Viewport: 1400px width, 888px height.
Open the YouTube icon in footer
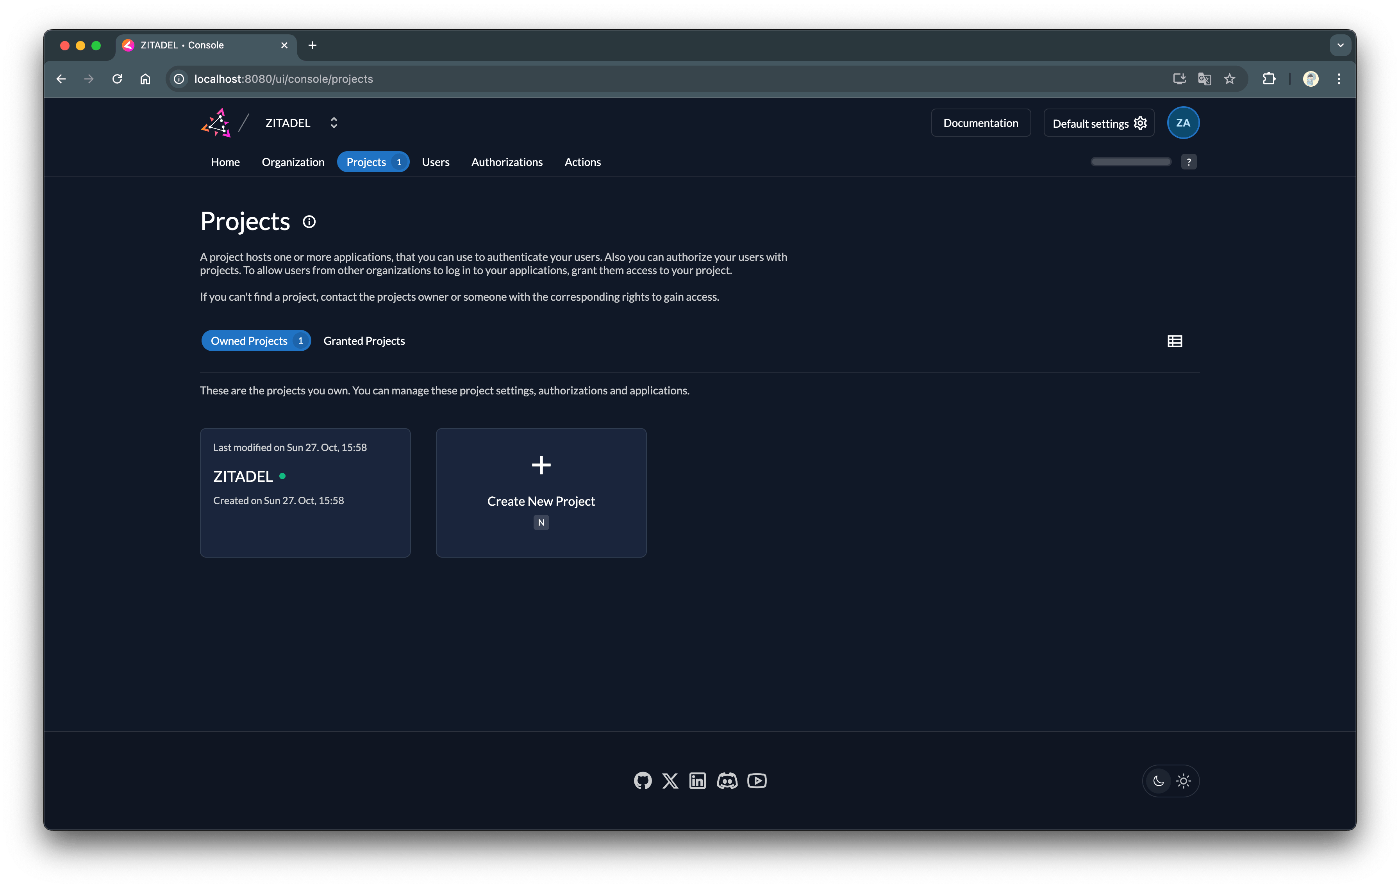pos(757,781)
